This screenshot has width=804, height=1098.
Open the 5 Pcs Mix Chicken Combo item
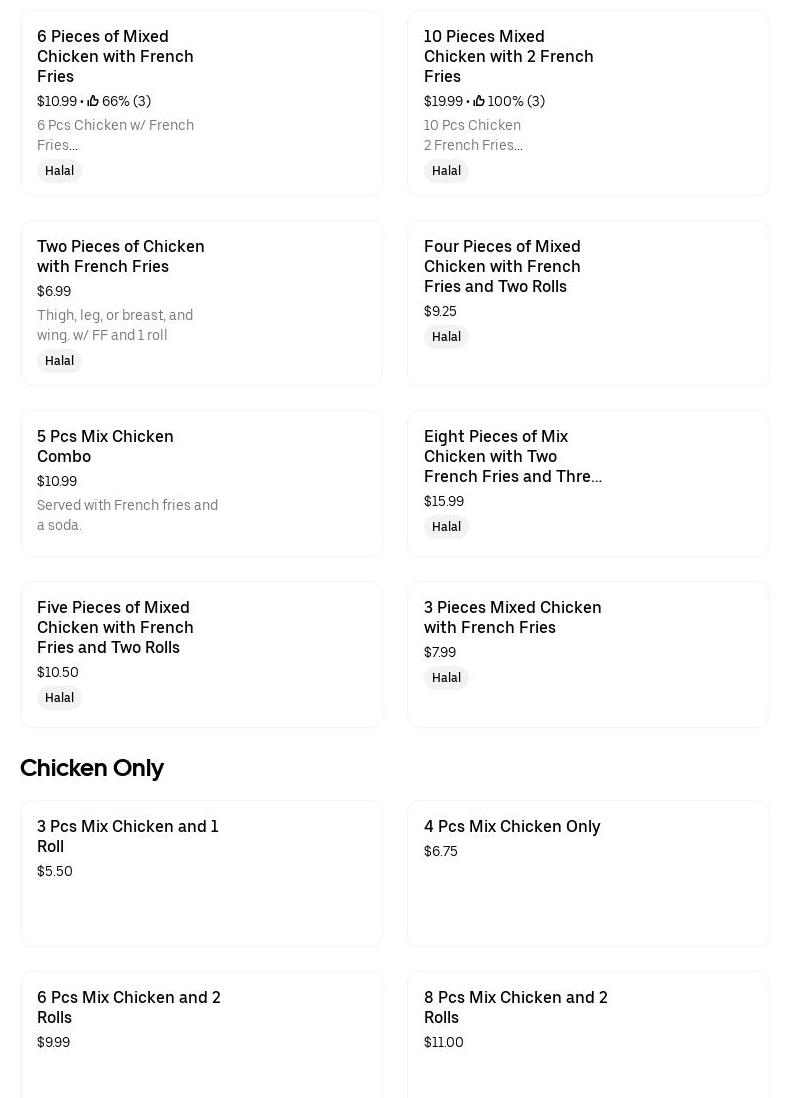click(105, 446)
